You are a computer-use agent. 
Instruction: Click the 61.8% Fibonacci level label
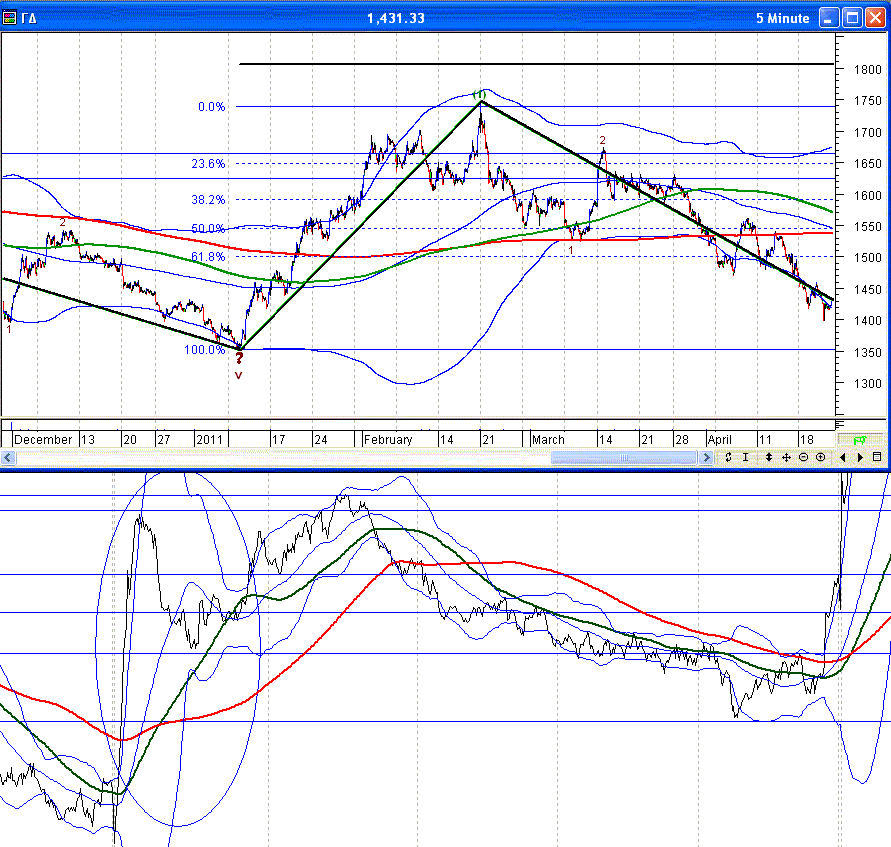pyautogui.click(x=208, y=257)
